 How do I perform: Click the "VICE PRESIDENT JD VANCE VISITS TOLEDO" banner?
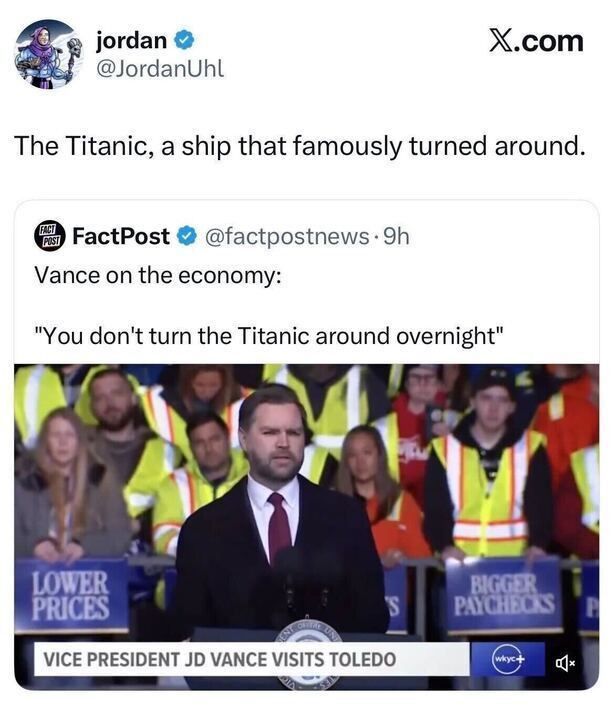click(x=217, y=660)
